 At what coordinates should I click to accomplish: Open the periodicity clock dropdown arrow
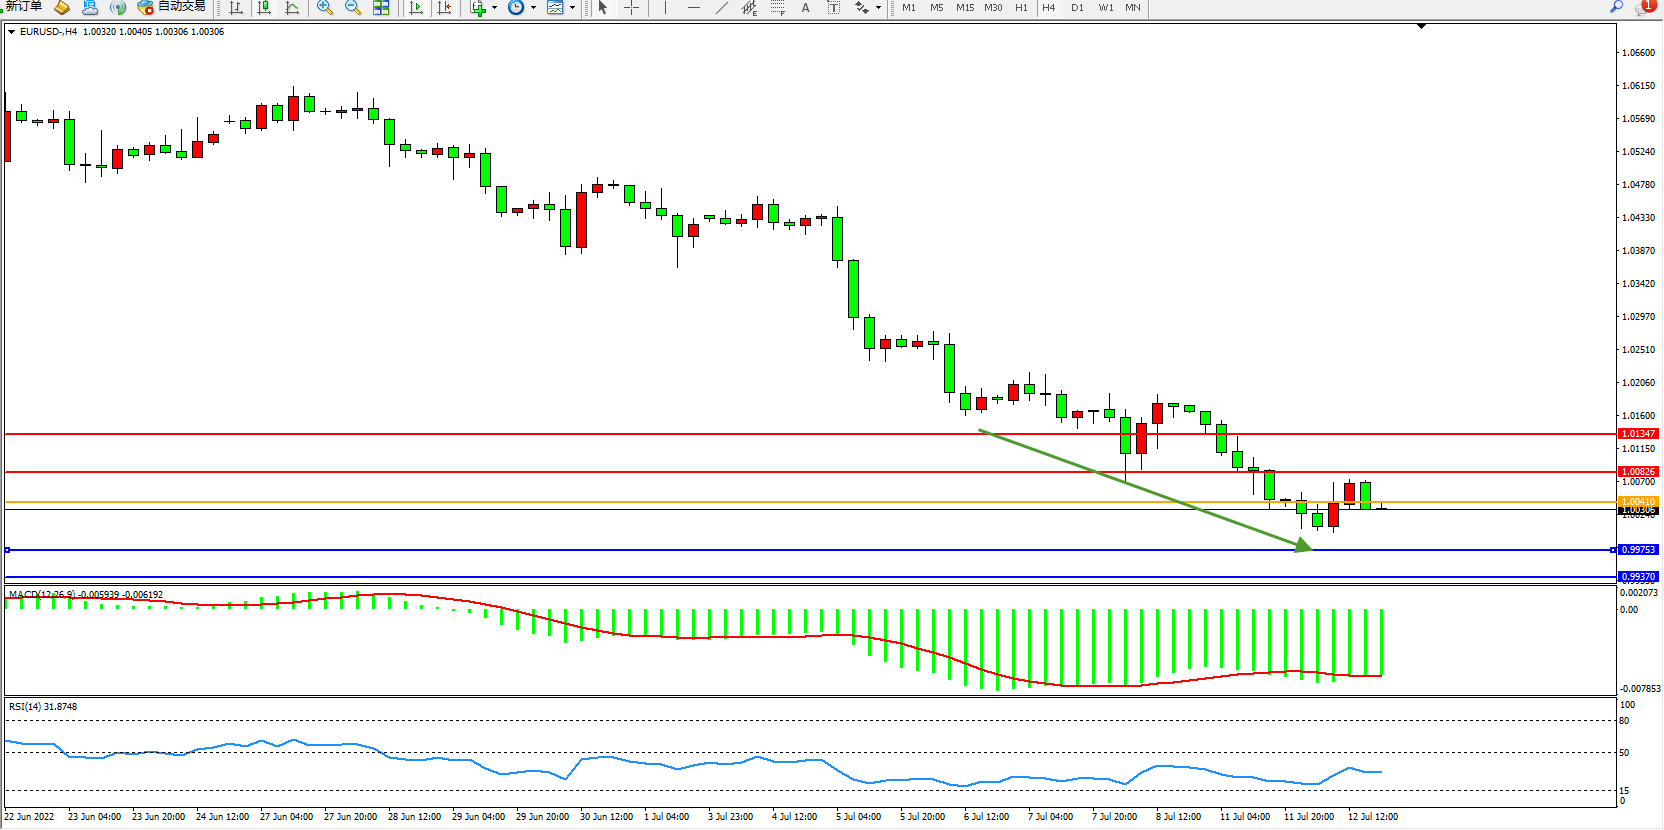pos(533,8)
